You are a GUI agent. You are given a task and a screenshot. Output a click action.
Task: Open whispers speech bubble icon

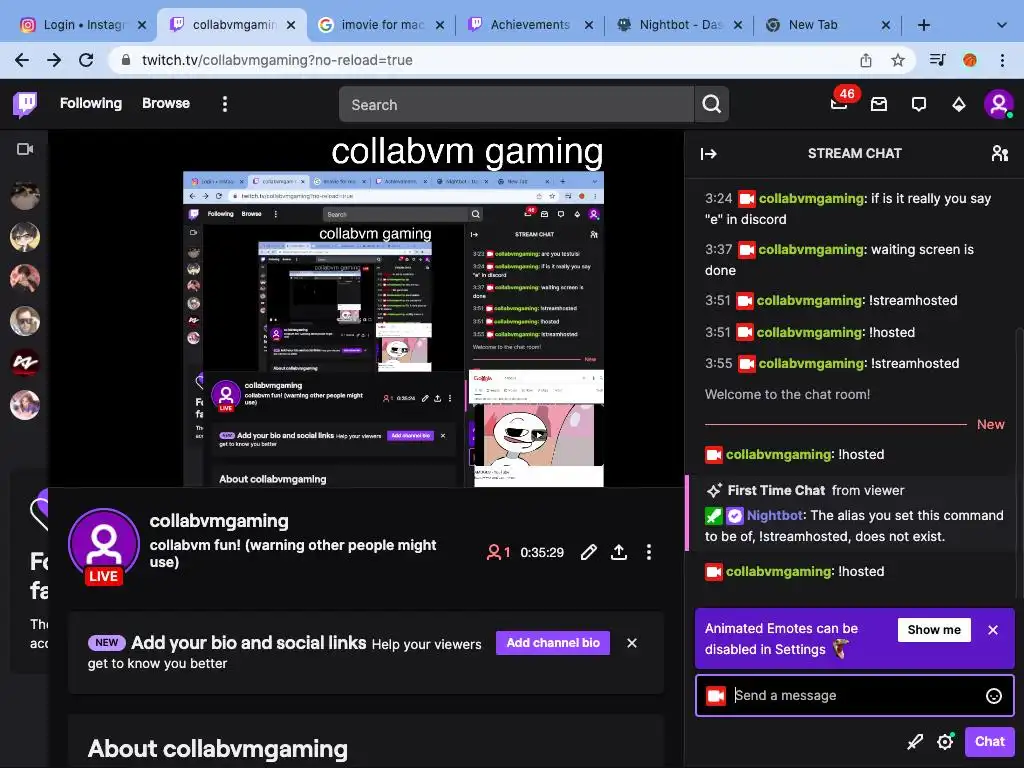pos(919,104)
